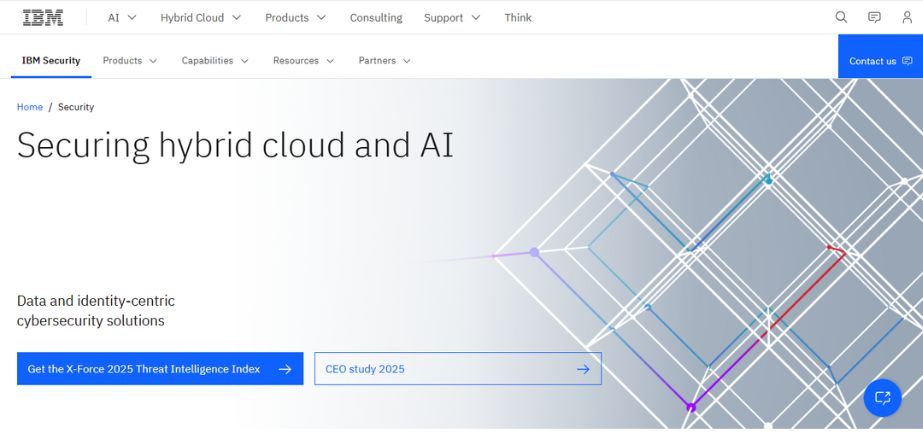The image size is (923, 435).
Task: Go to the Think menu item
Action: tap(518, 17)
